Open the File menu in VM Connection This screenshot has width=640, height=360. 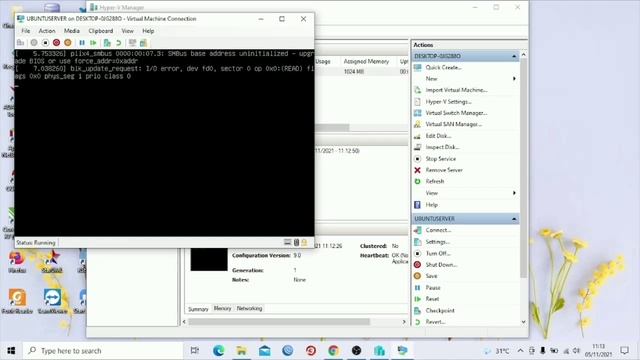pyautogui.click(x=26, y=31)
